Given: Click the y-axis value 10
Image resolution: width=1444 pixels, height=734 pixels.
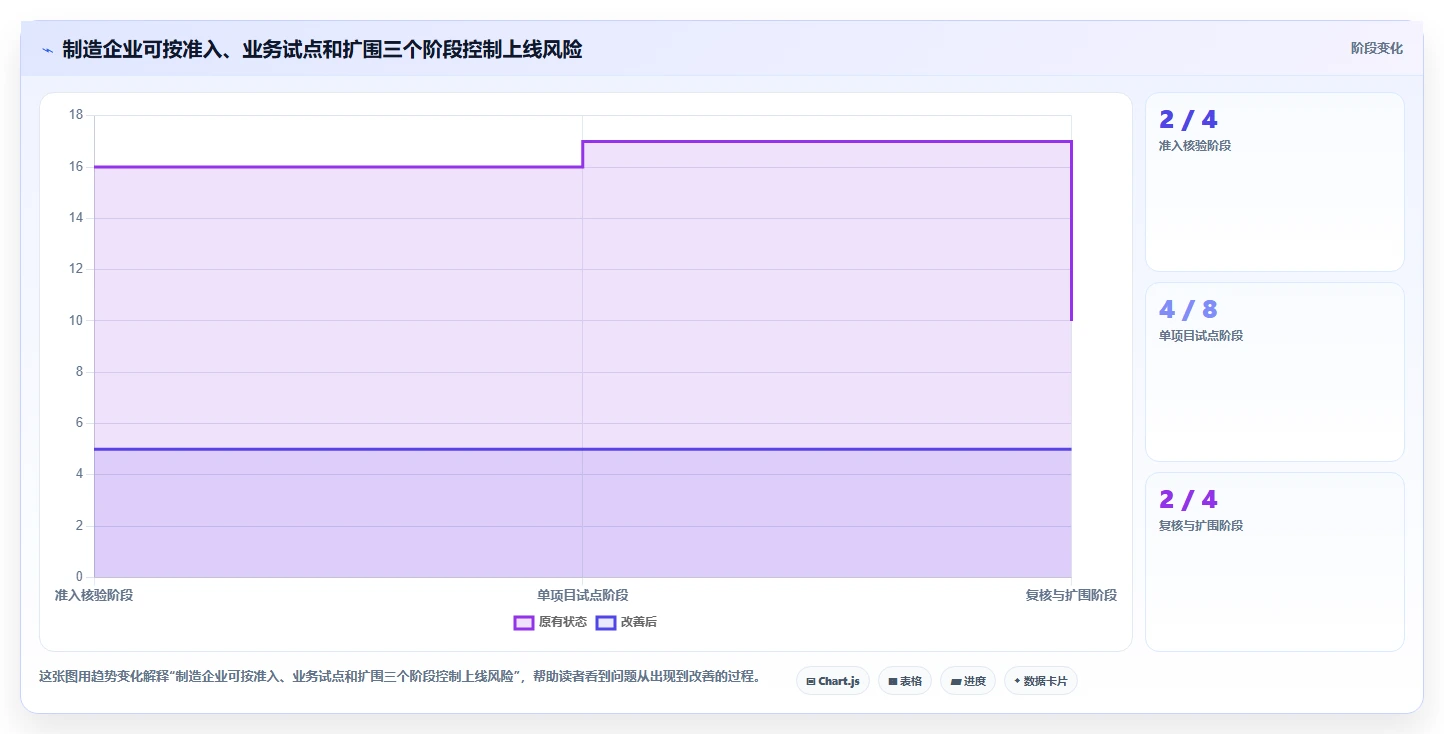Looking at the screenshot, I should (x=77, y=321).
